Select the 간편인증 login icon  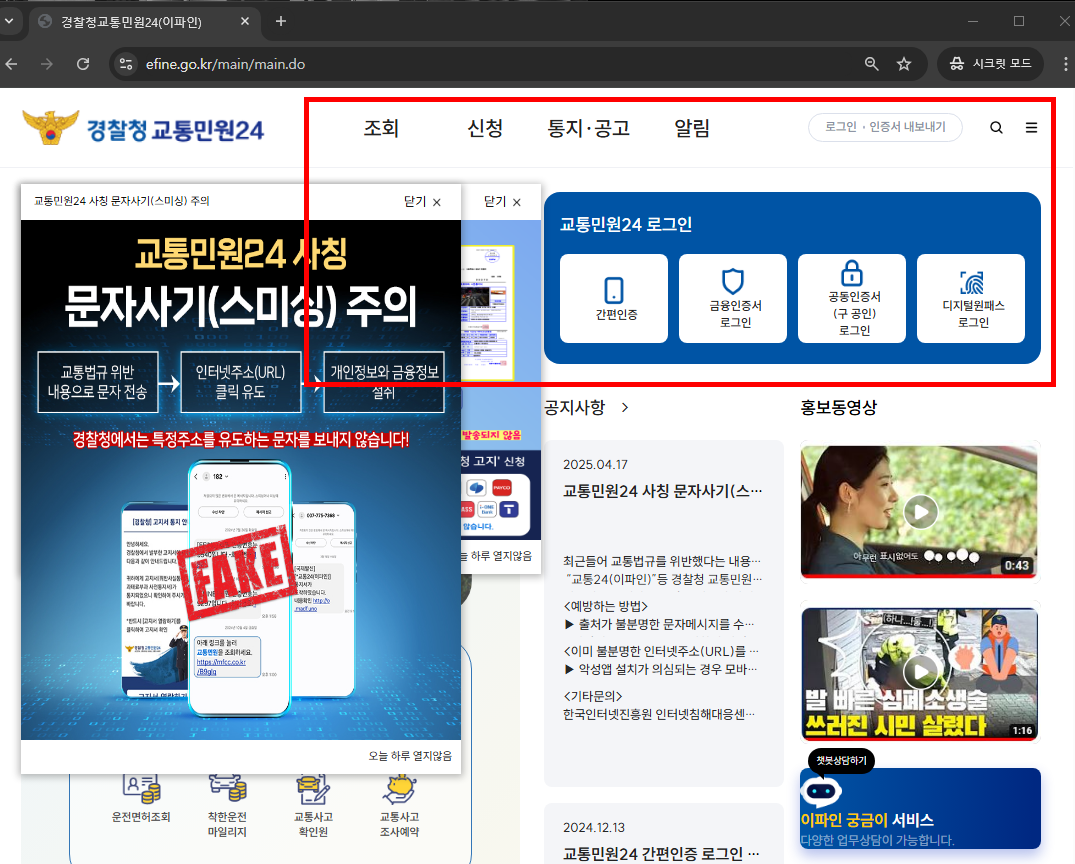613,298
